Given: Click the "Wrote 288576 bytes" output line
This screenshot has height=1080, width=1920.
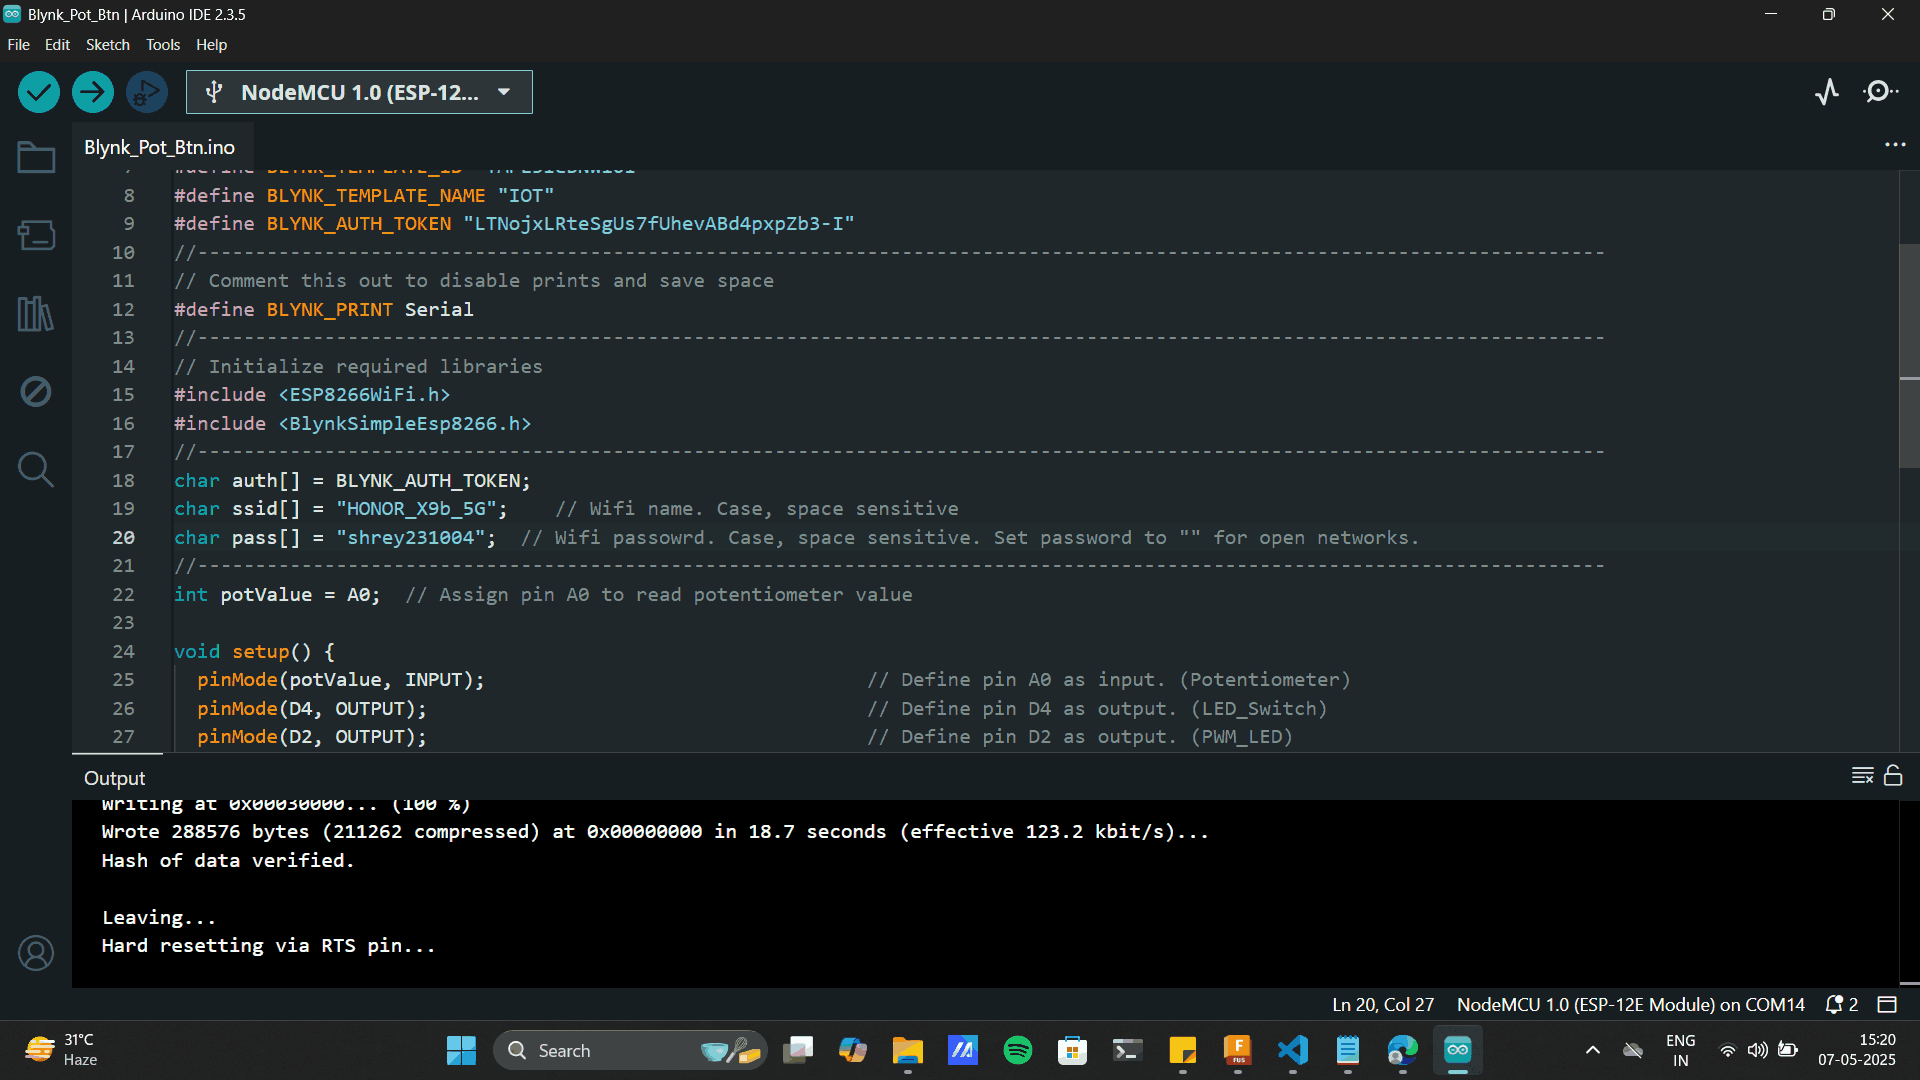Looking at the screenshot, I should coord(655,832).
